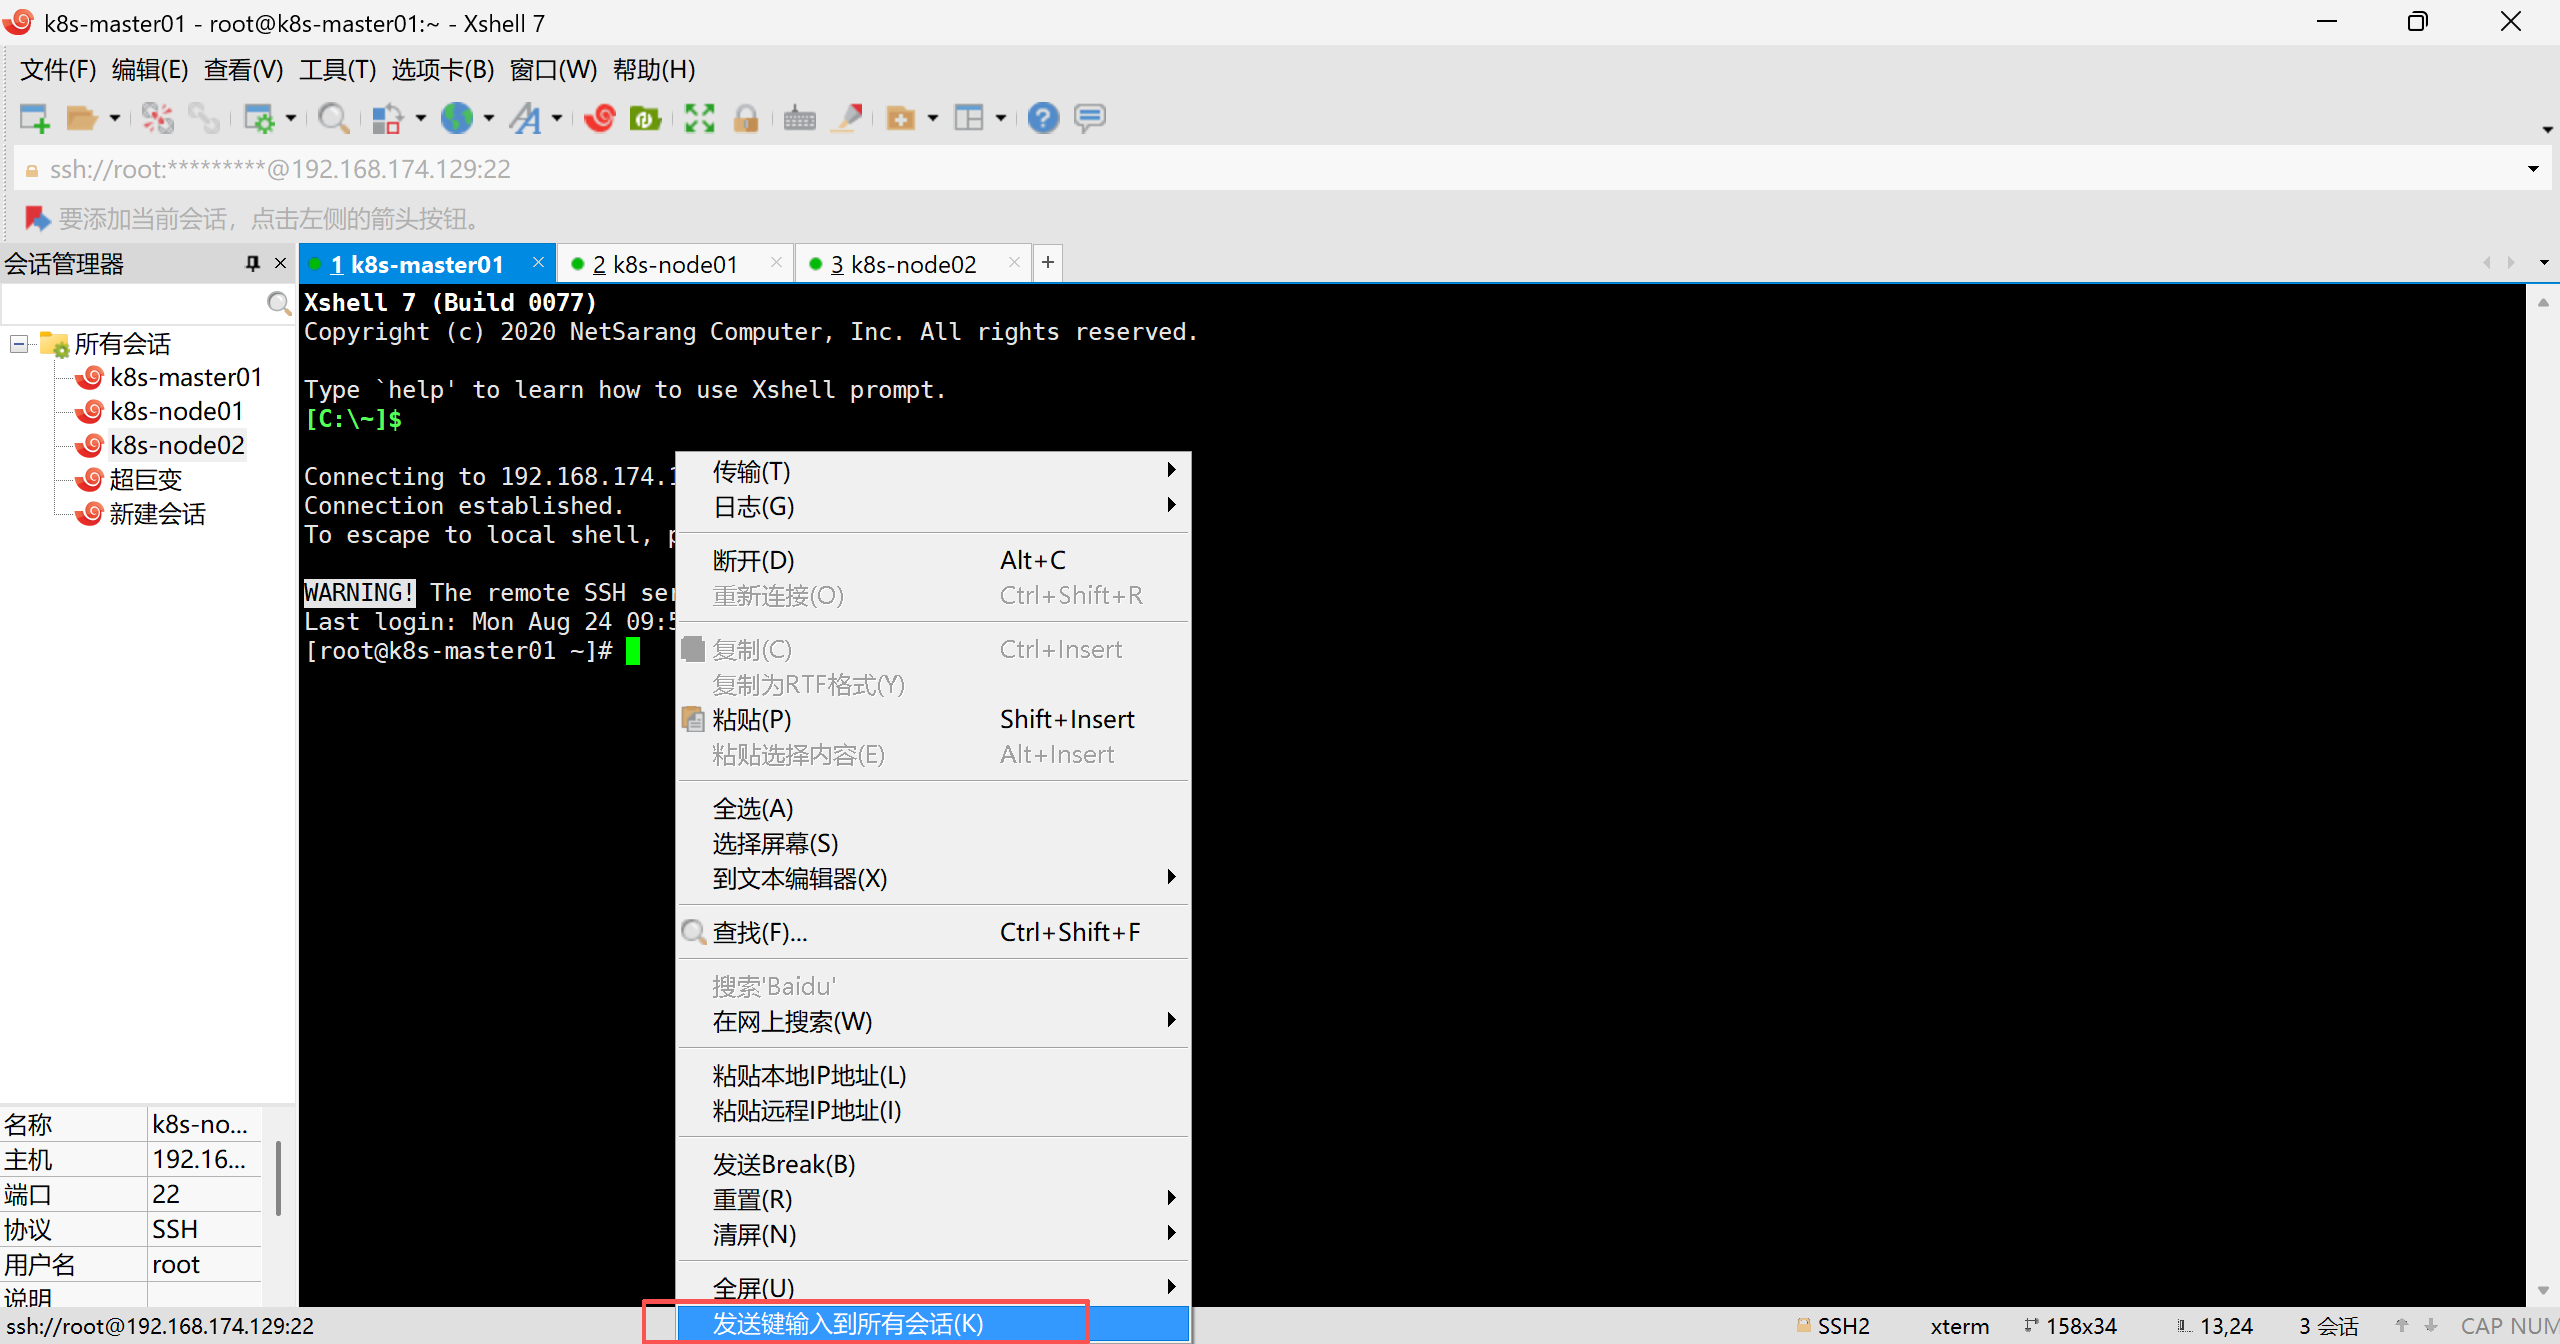Open the 工具(T) menu
The height and width of the screenshot is (1344, 2560).
(x=338, y=70)
